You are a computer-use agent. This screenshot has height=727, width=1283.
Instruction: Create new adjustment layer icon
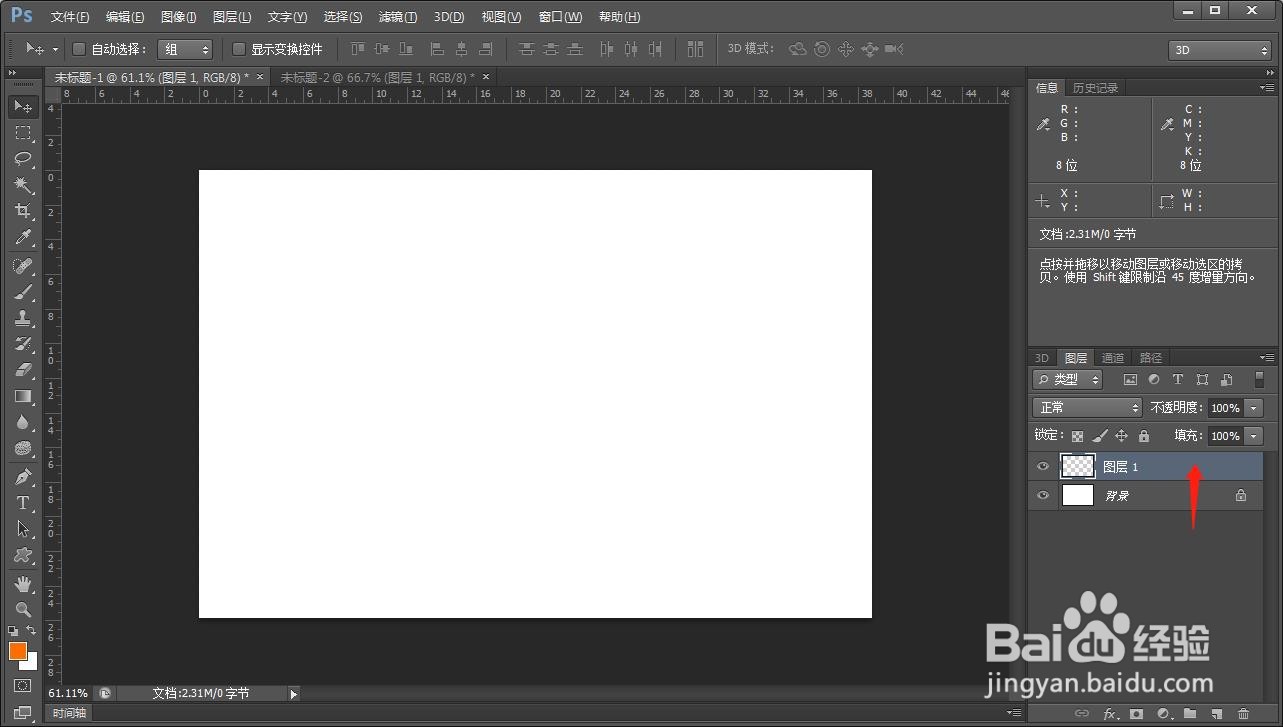coord(1163,714)
